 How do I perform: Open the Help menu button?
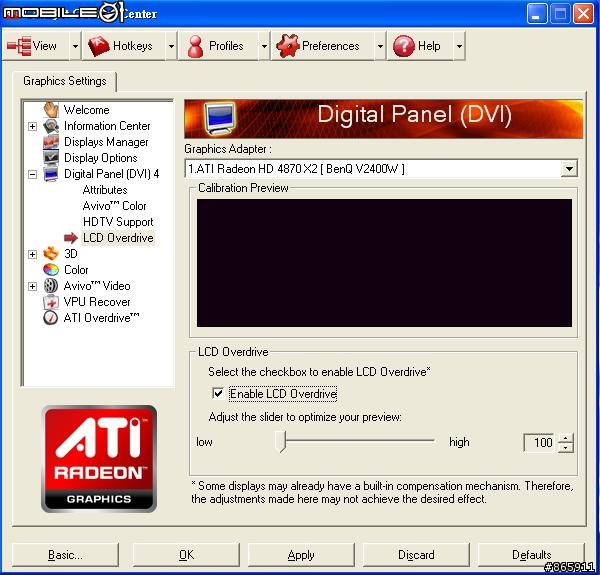click(420, 46)
